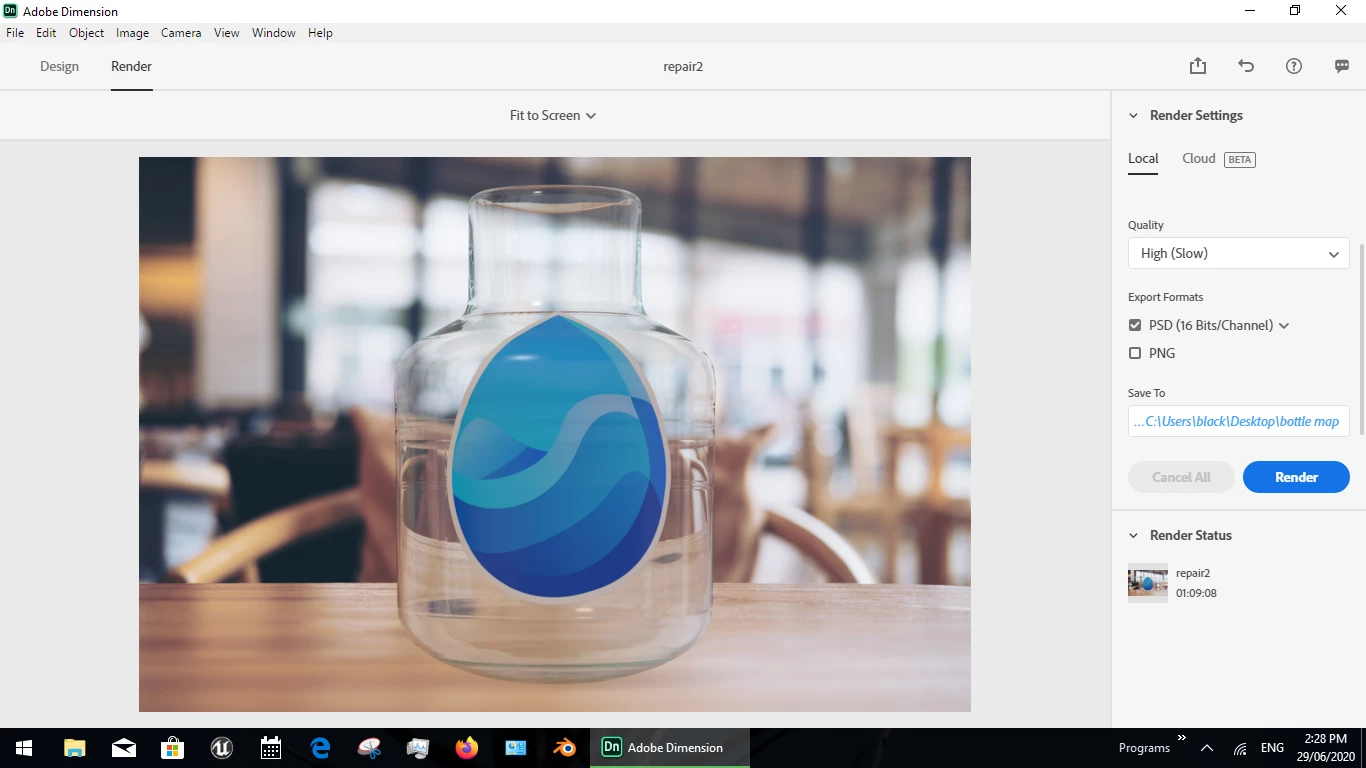Open the Camera menu
This screenshot has height=768, width=1366.
181,33
